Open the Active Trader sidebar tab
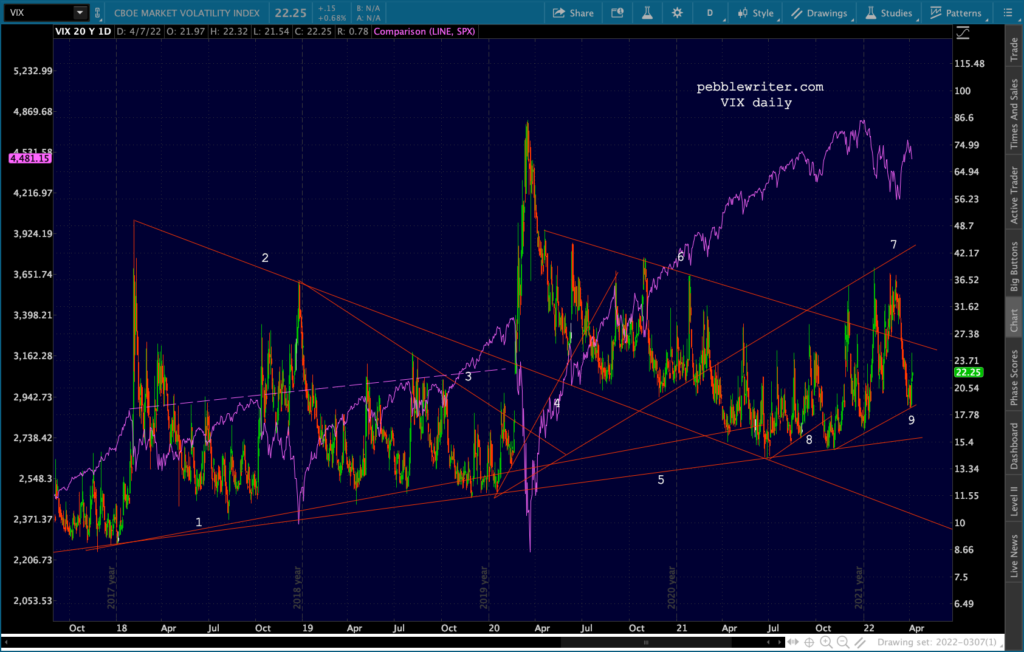The image size is (1024, 652). pos(1013,196)
